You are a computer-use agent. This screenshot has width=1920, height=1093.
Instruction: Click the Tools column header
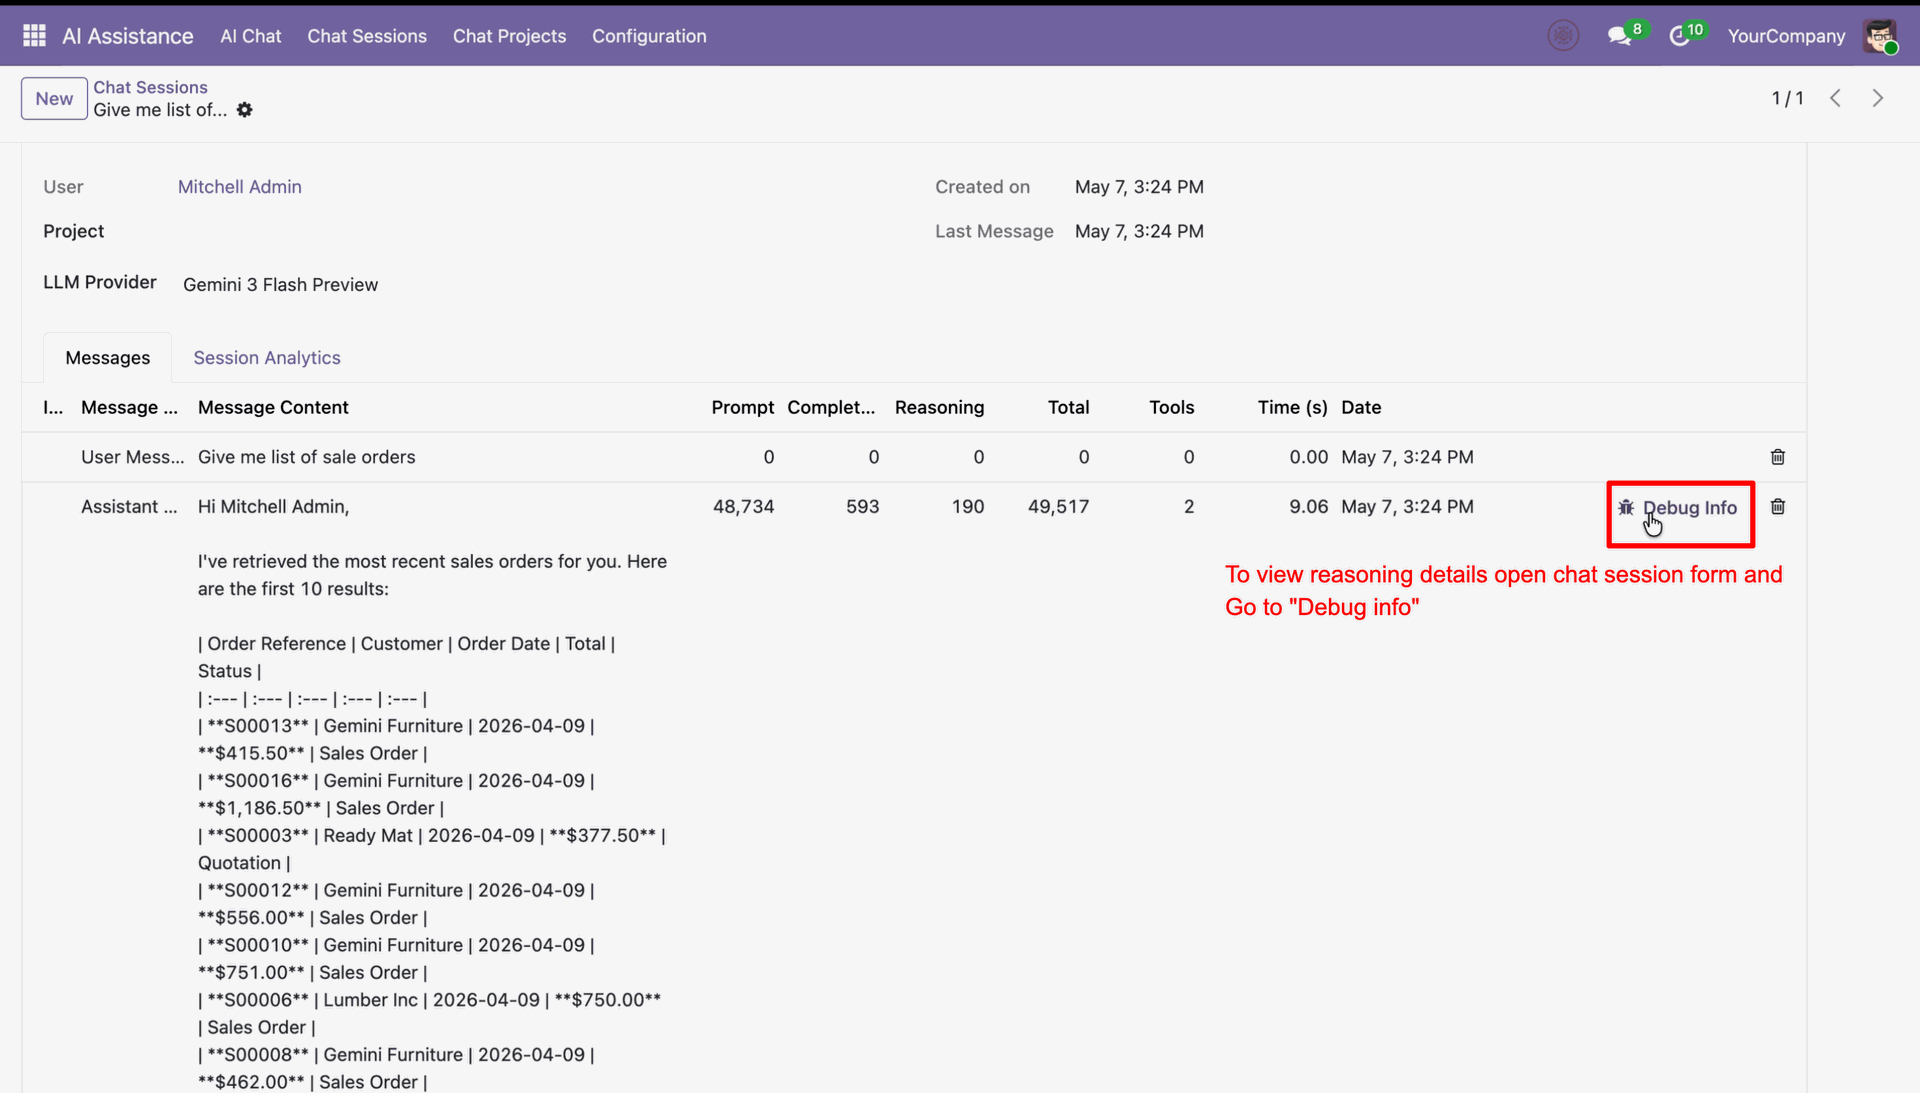(1171, 407)
